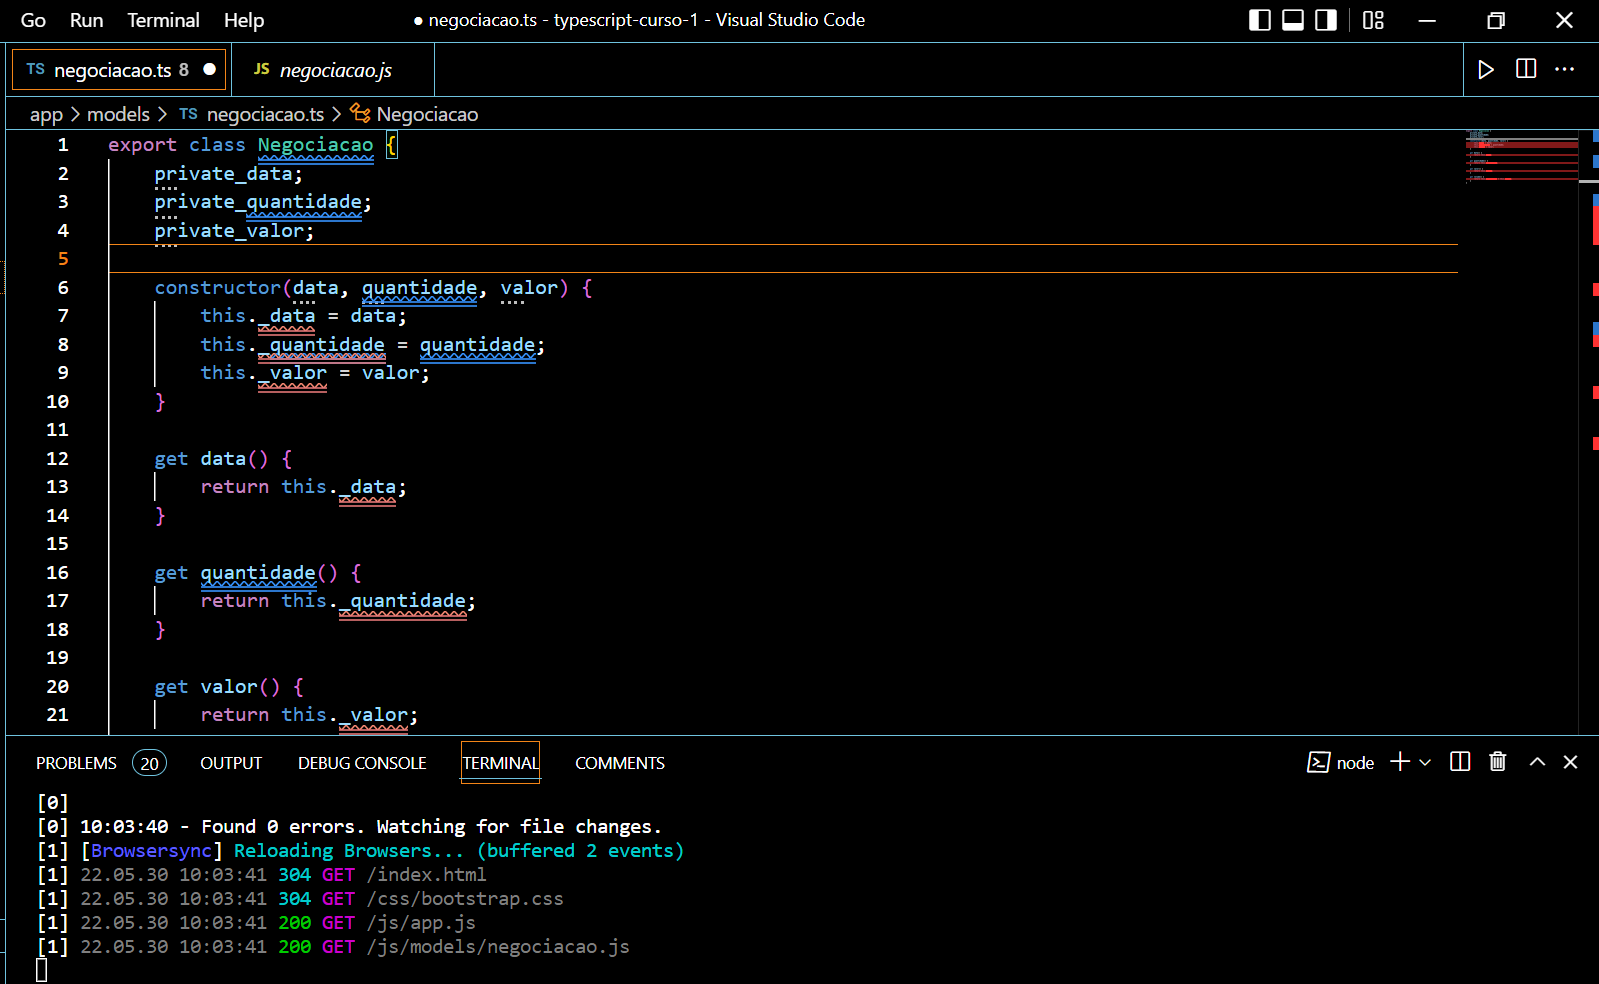Switch to negociacao.ts editor tab
The image size is (1599, 984).
[x=120, y=70]
